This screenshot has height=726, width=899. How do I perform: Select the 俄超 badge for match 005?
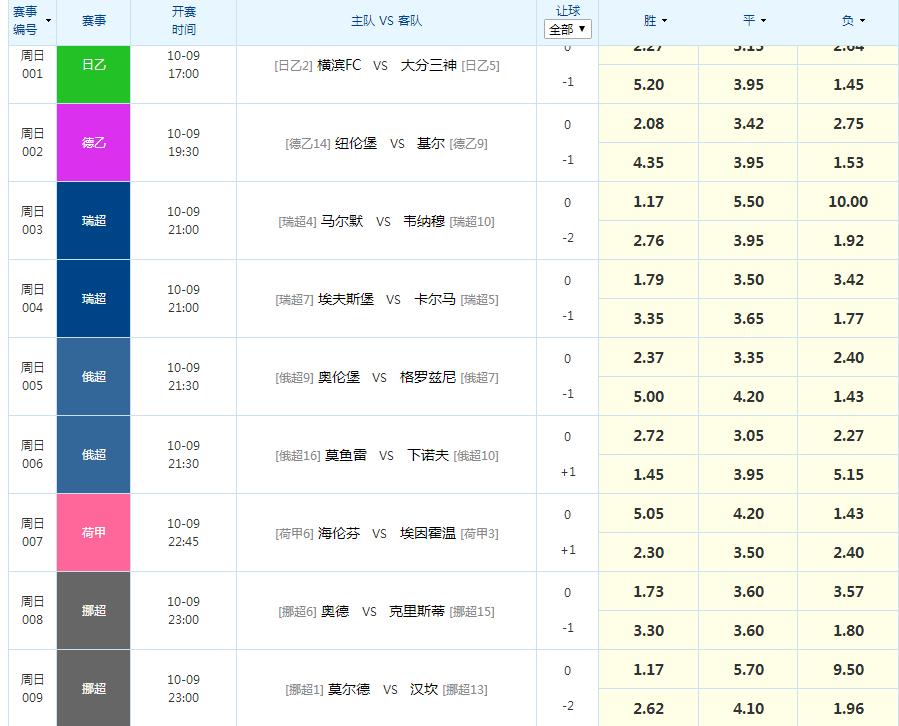coord(95,376)
